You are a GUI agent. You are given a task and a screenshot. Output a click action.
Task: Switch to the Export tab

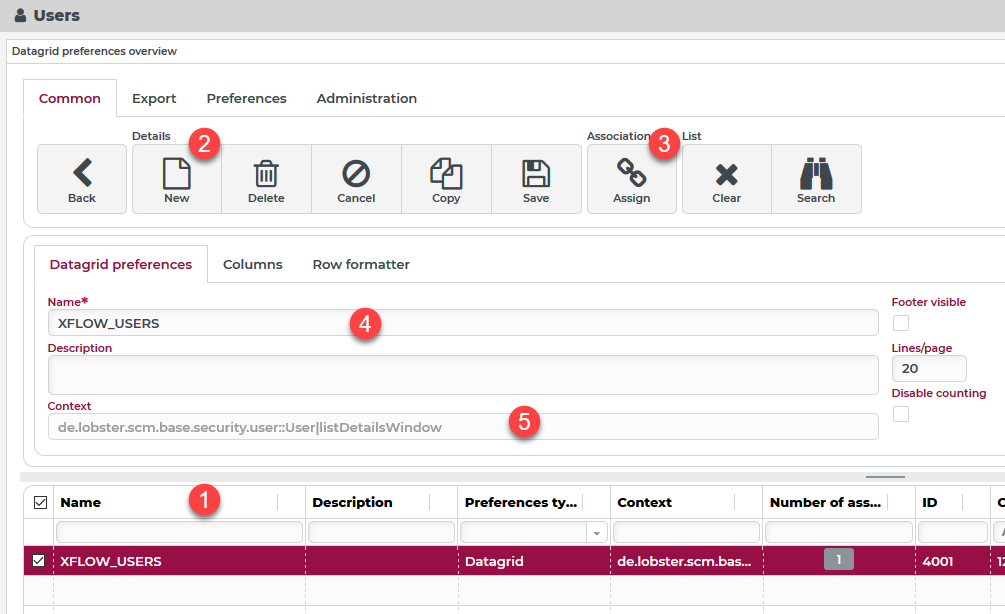click(154, 98)
